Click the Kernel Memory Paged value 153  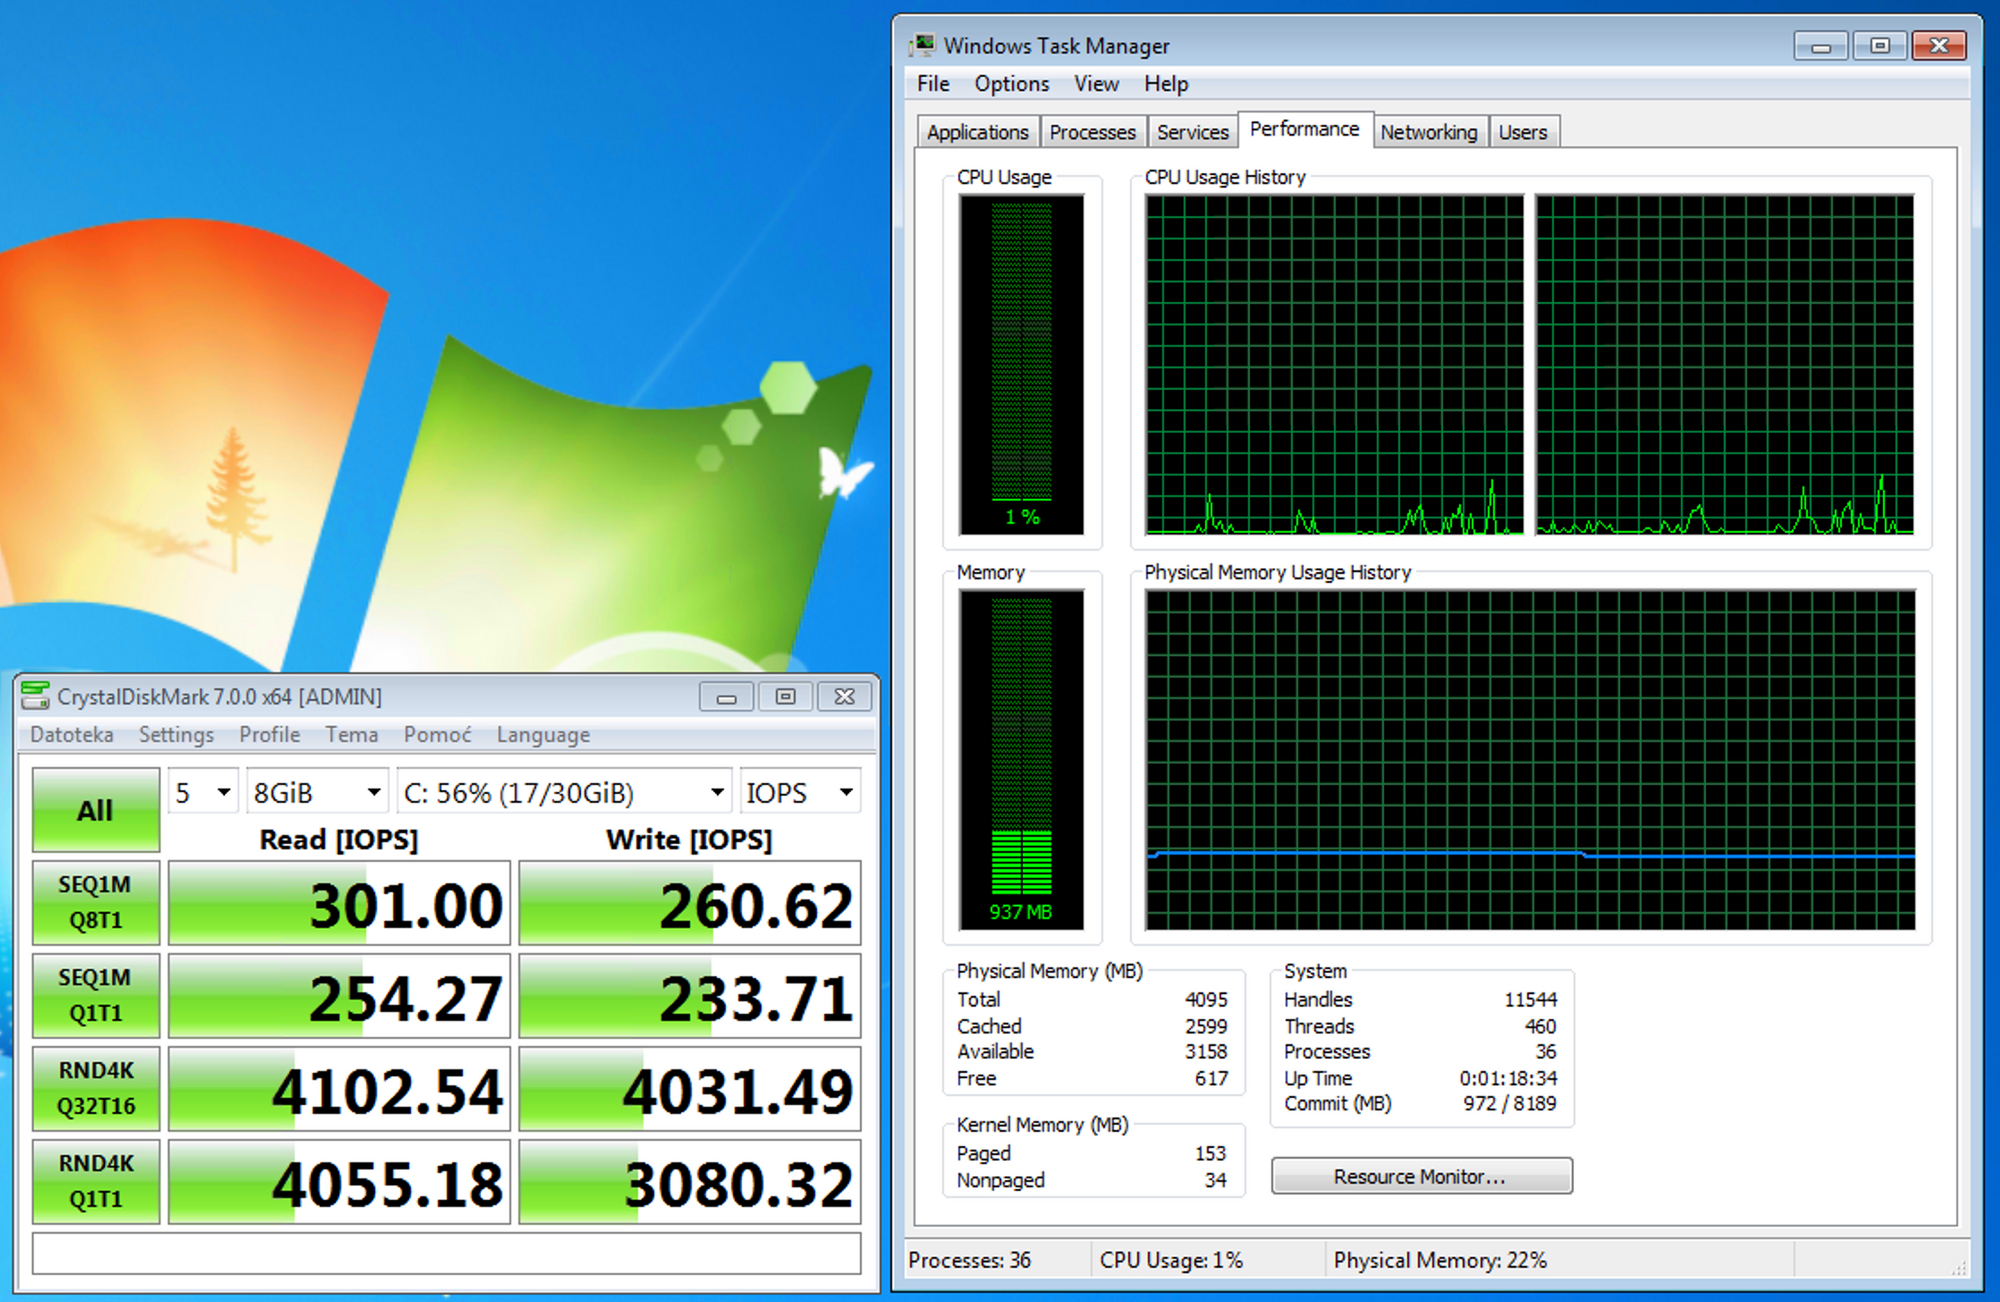click(1210, 1153)
